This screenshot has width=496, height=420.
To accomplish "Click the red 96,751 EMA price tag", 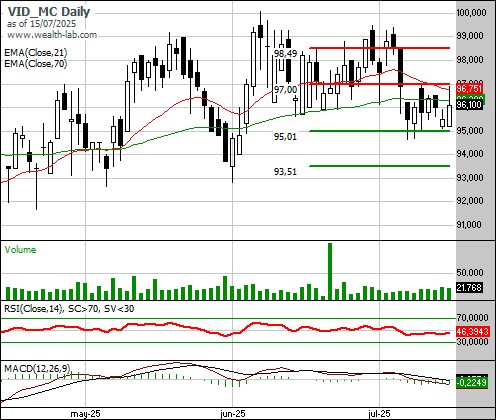I will click(x=469, y=88).
